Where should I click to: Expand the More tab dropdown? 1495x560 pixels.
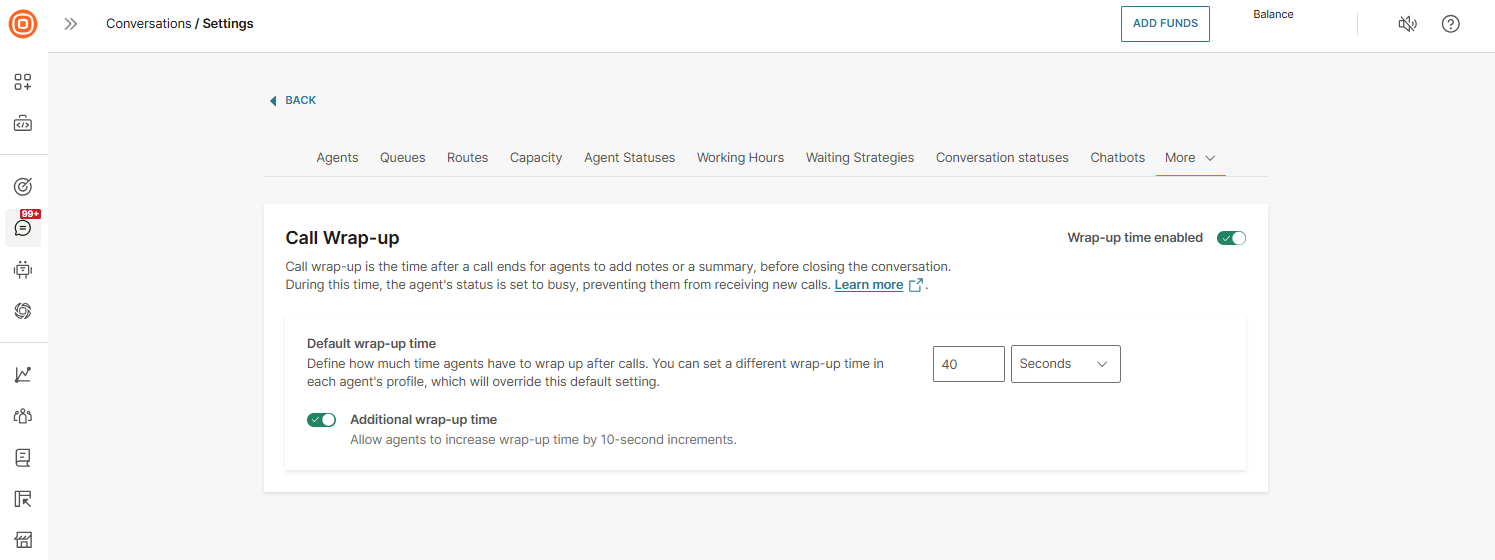[1190, 158]
